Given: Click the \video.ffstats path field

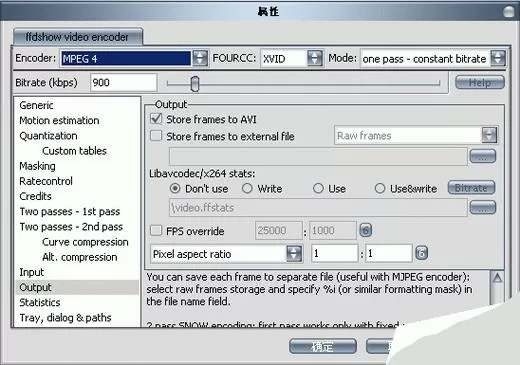Looking at the screenshot, I should pos(318,208).
